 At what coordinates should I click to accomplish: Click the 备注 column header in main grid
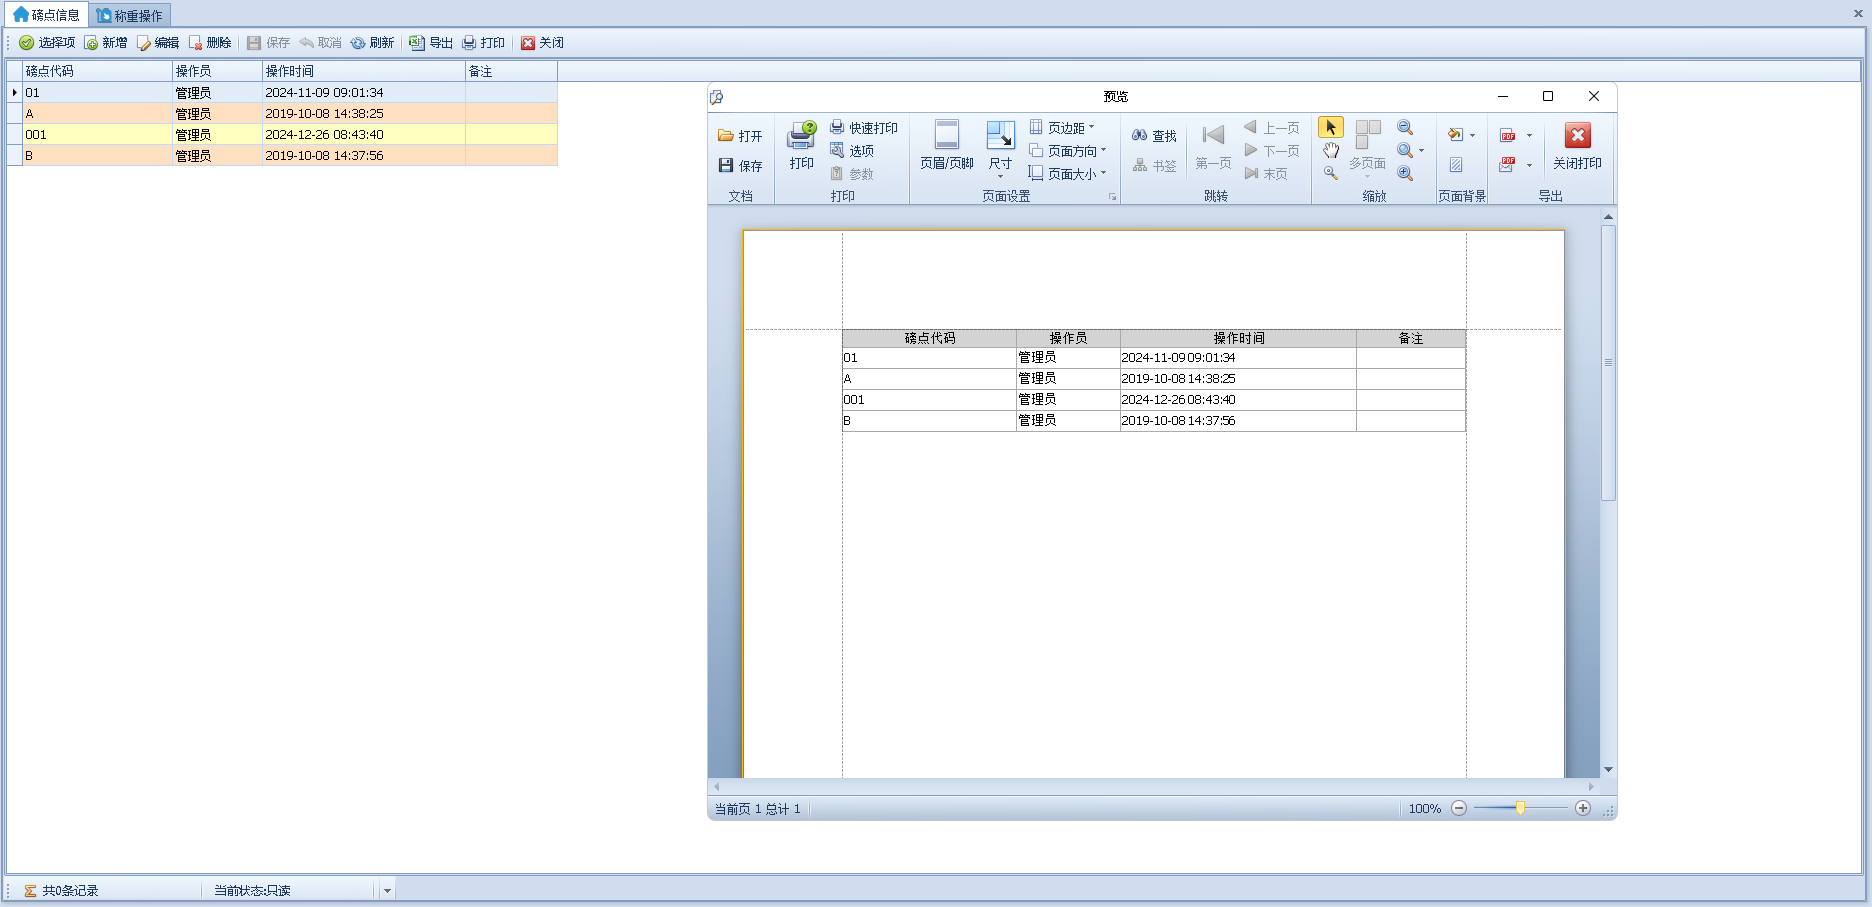[x=511, y=71]
